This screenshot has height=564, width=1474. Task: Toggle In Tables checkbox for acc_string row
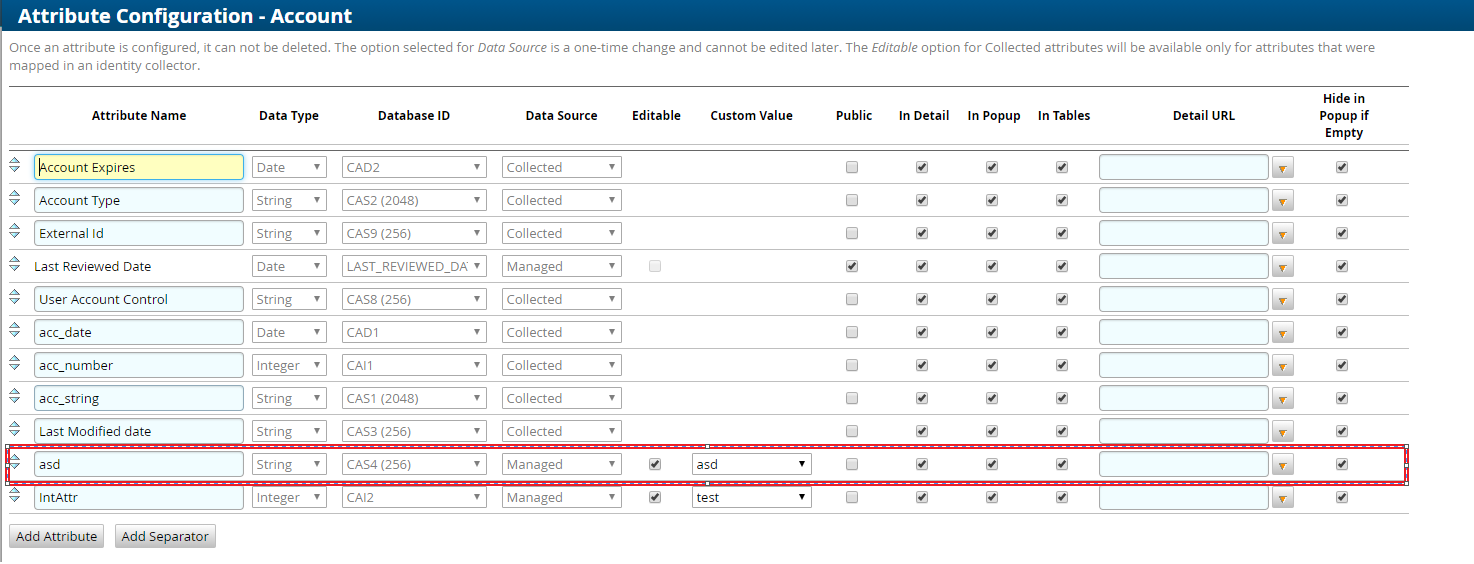pos(1062,398)
